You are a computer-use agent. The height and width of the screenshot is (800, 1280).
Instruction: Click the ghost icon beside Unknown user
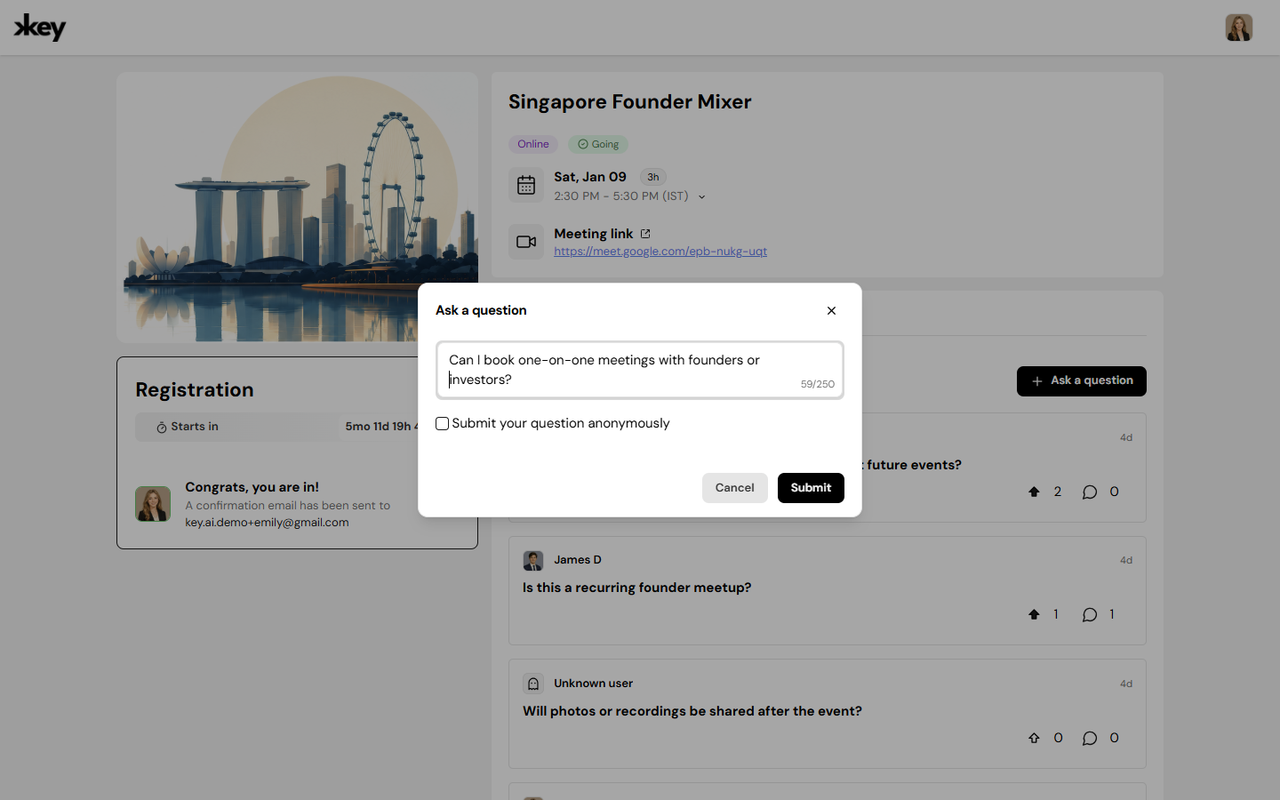(x=533, y=683)
